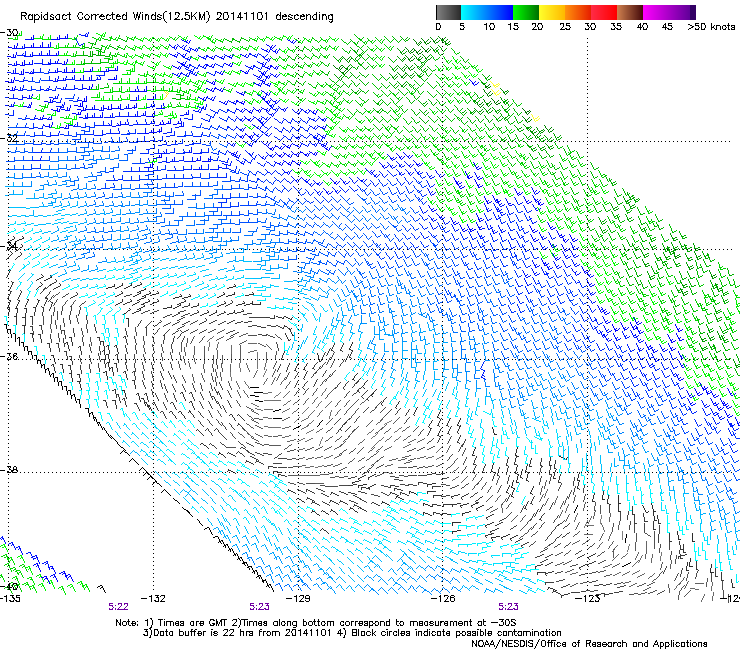This screenshot has height=650, width=740.
Task: Click the NOAA/NESDIS credit text
Action: tap(589, 643)
